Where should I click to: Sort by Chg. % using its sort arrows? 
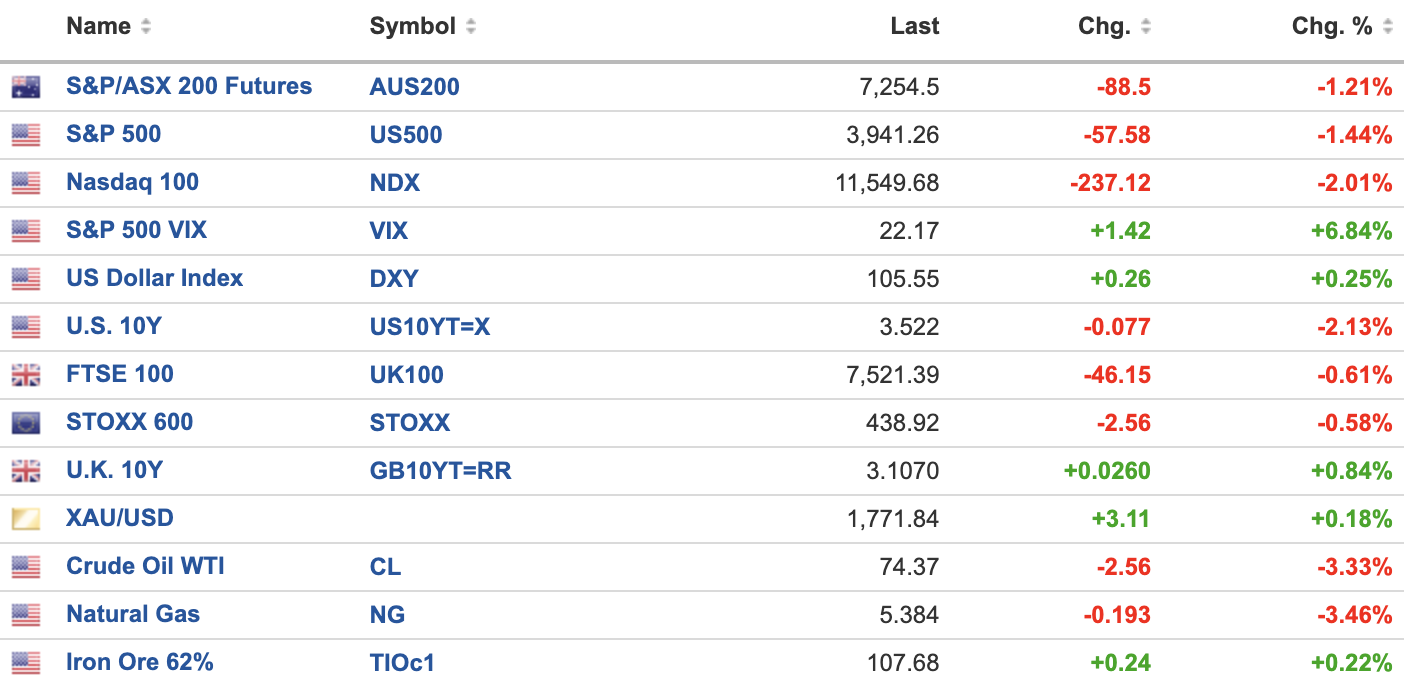coord(1387,27)
